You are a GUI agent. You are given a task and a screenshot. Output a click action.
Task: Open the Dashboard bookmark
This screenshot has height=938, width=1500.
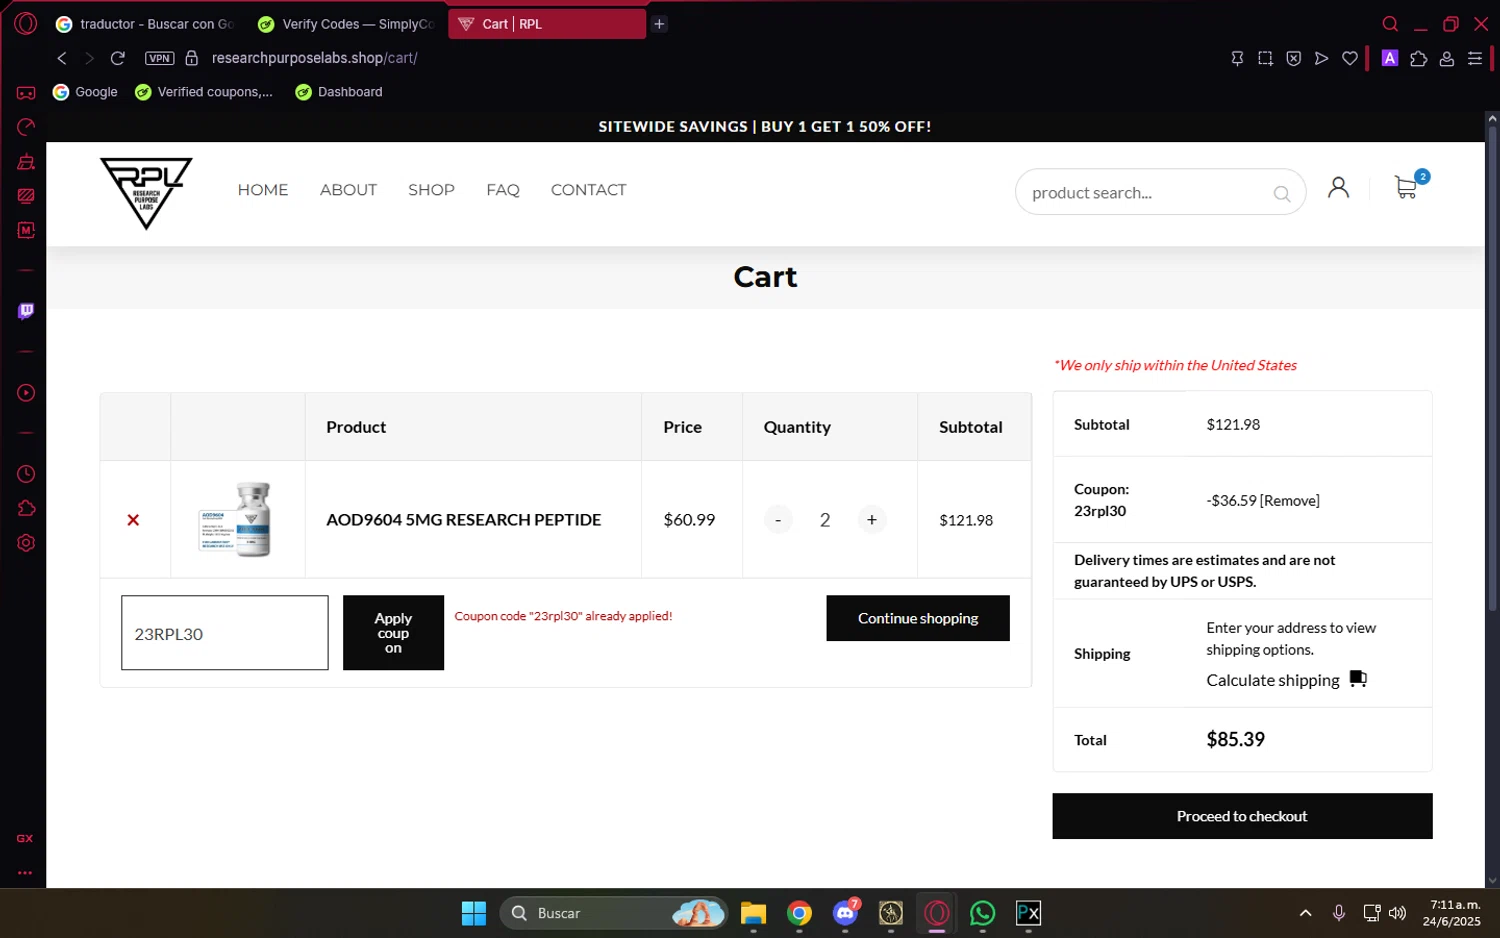(339, 92)
